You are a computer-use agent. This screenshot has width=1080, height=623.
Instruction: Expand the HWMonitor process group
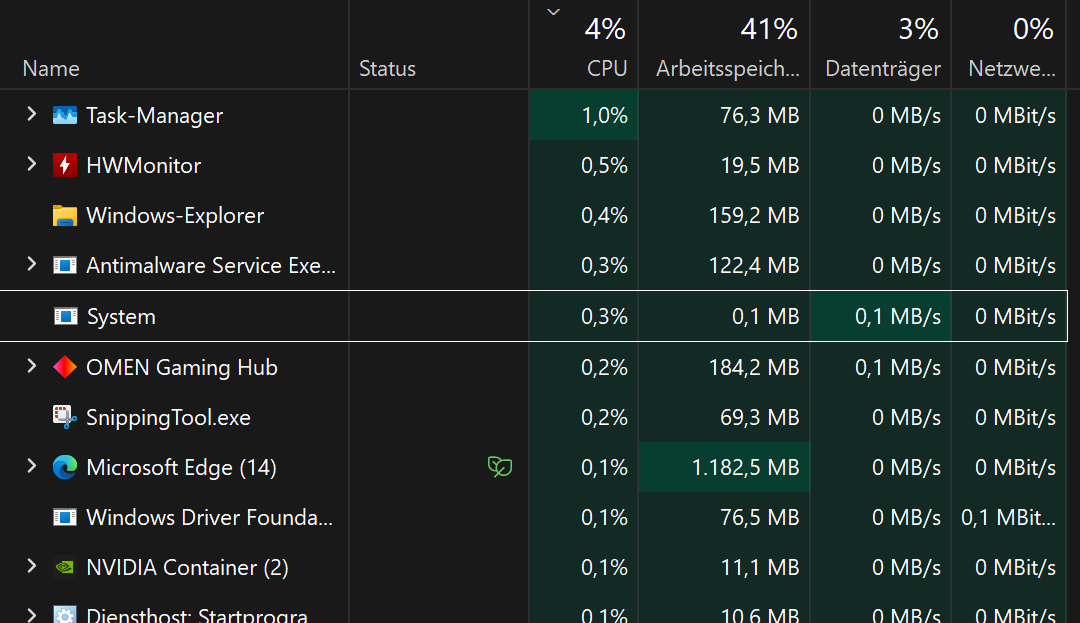coord(31,165)
